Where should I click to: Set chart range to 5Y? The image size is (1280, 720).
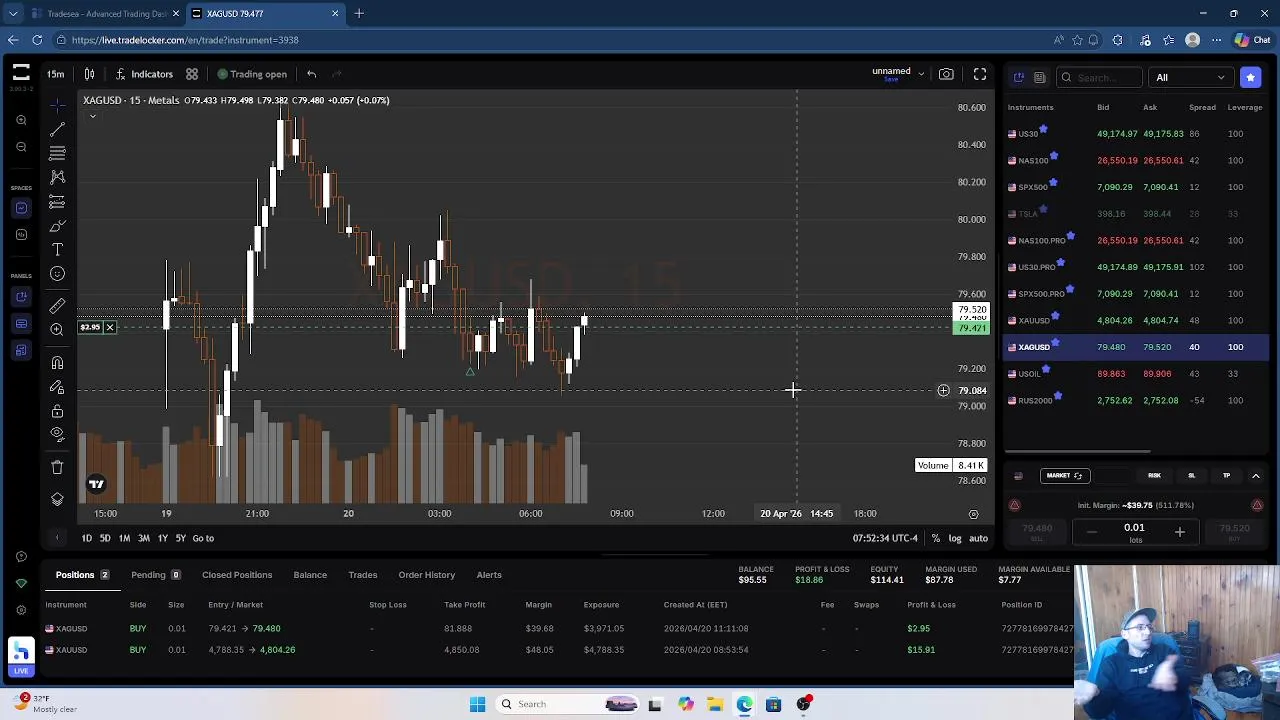tap(181, 538)
